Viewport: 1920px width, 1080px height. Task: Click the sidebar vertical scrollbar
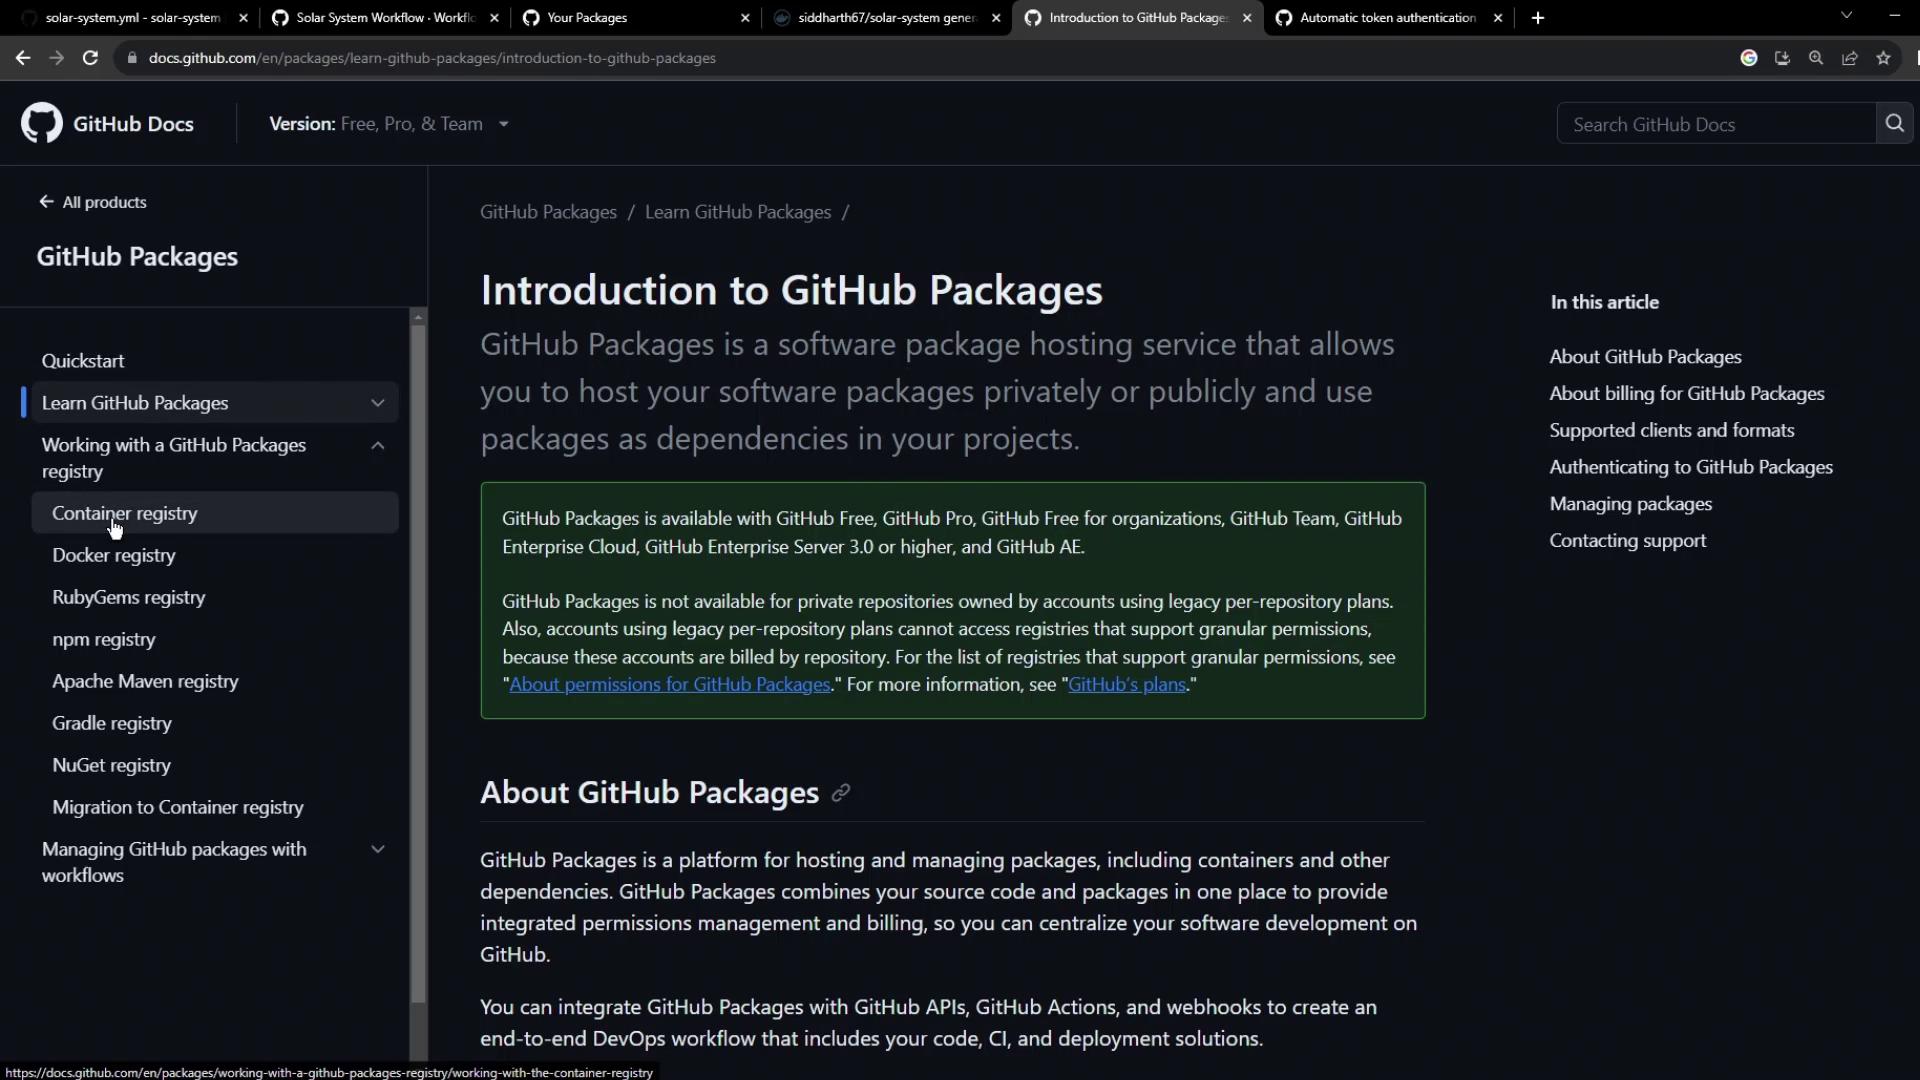tap(418, 660)
